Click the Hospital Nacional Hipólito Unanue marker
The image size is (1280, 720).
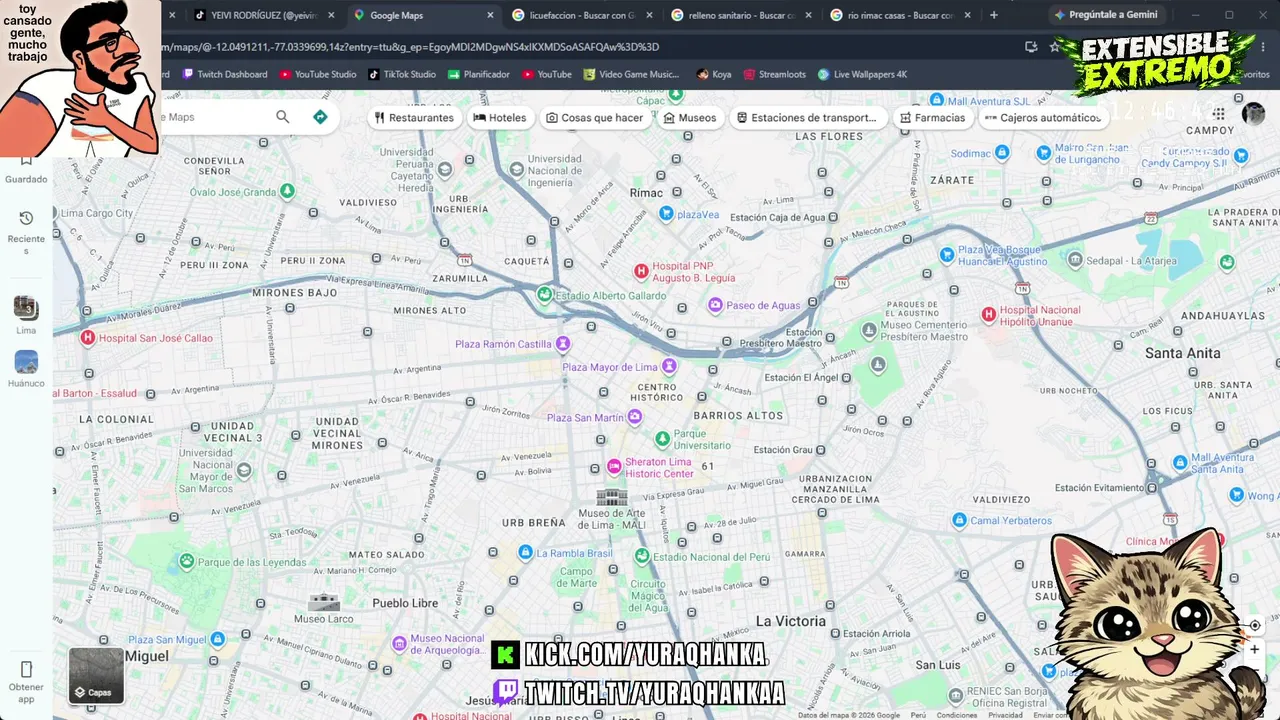pyautogui.click(x=989, y=314)
